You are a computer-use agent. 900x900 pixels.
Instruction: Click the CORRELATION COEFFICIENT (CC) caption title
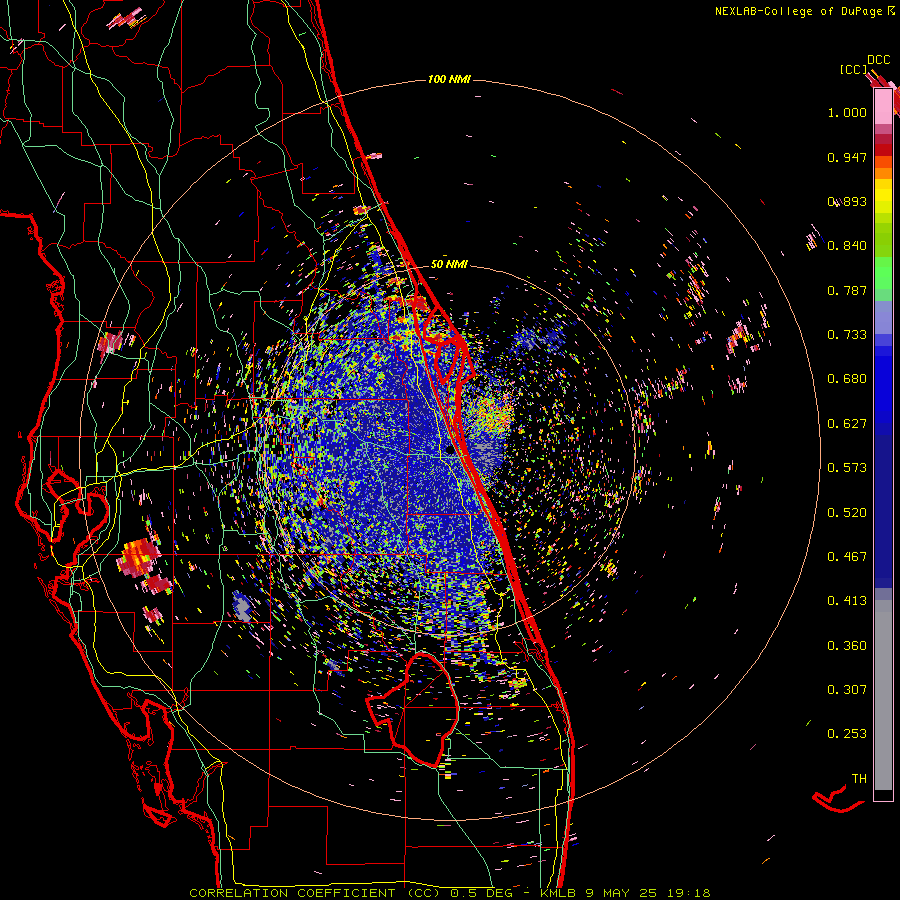tap(315, 893)
